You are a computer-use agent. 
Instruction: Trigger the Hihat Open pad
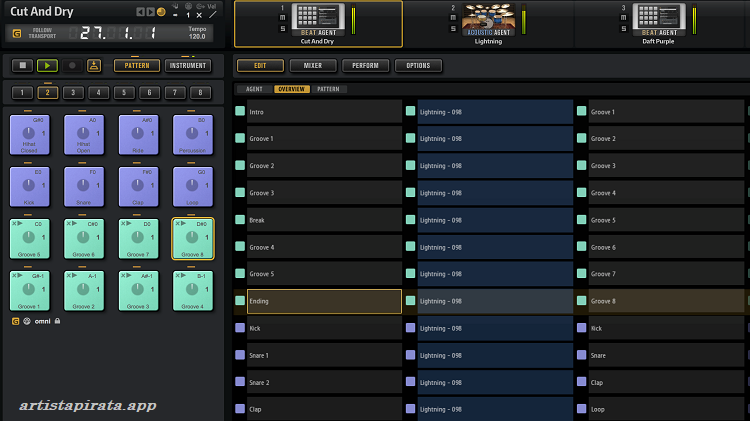[x=84, y=135]
